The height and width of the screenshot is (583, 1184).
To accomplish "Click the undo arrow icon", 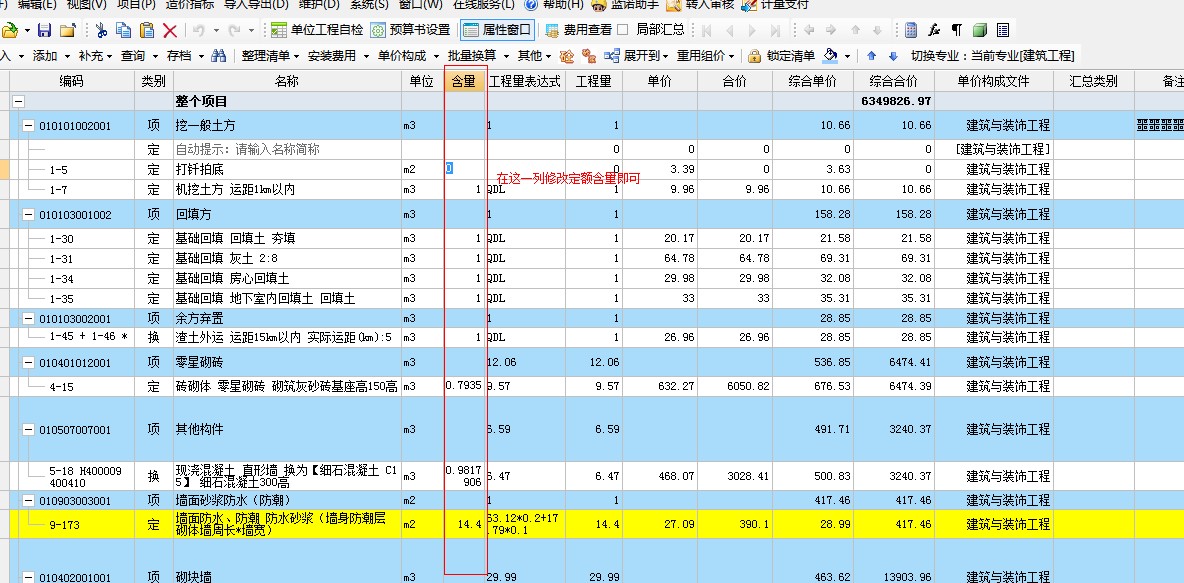I will pyautogui.click(x=199, y=30).
